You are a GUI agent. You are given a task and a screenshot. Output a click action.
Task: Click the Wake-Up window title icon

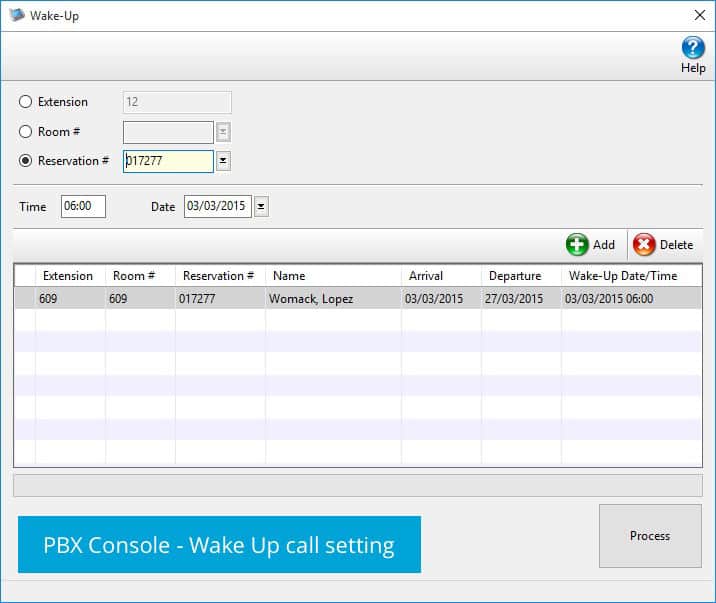coord(16,15)
